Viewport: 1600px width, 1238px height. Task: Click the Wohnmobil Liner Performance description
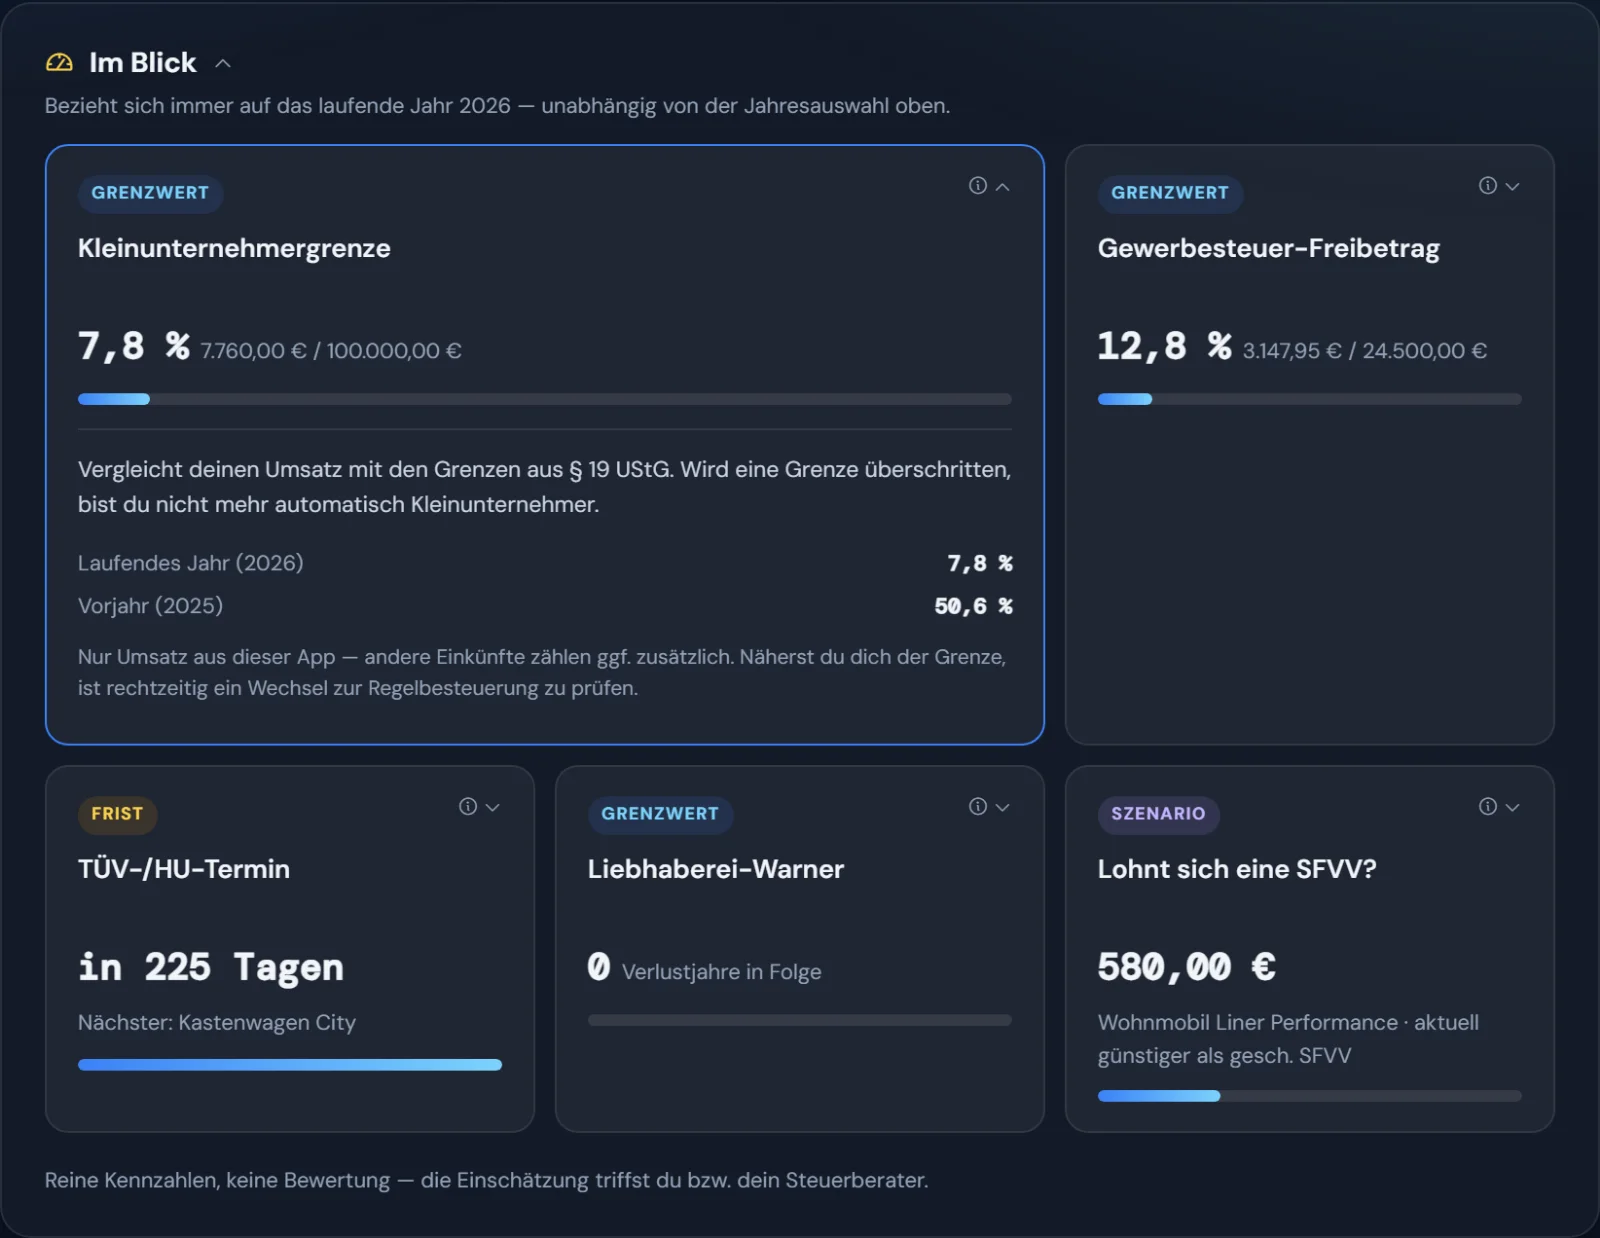click(x=1288, y=1039)
